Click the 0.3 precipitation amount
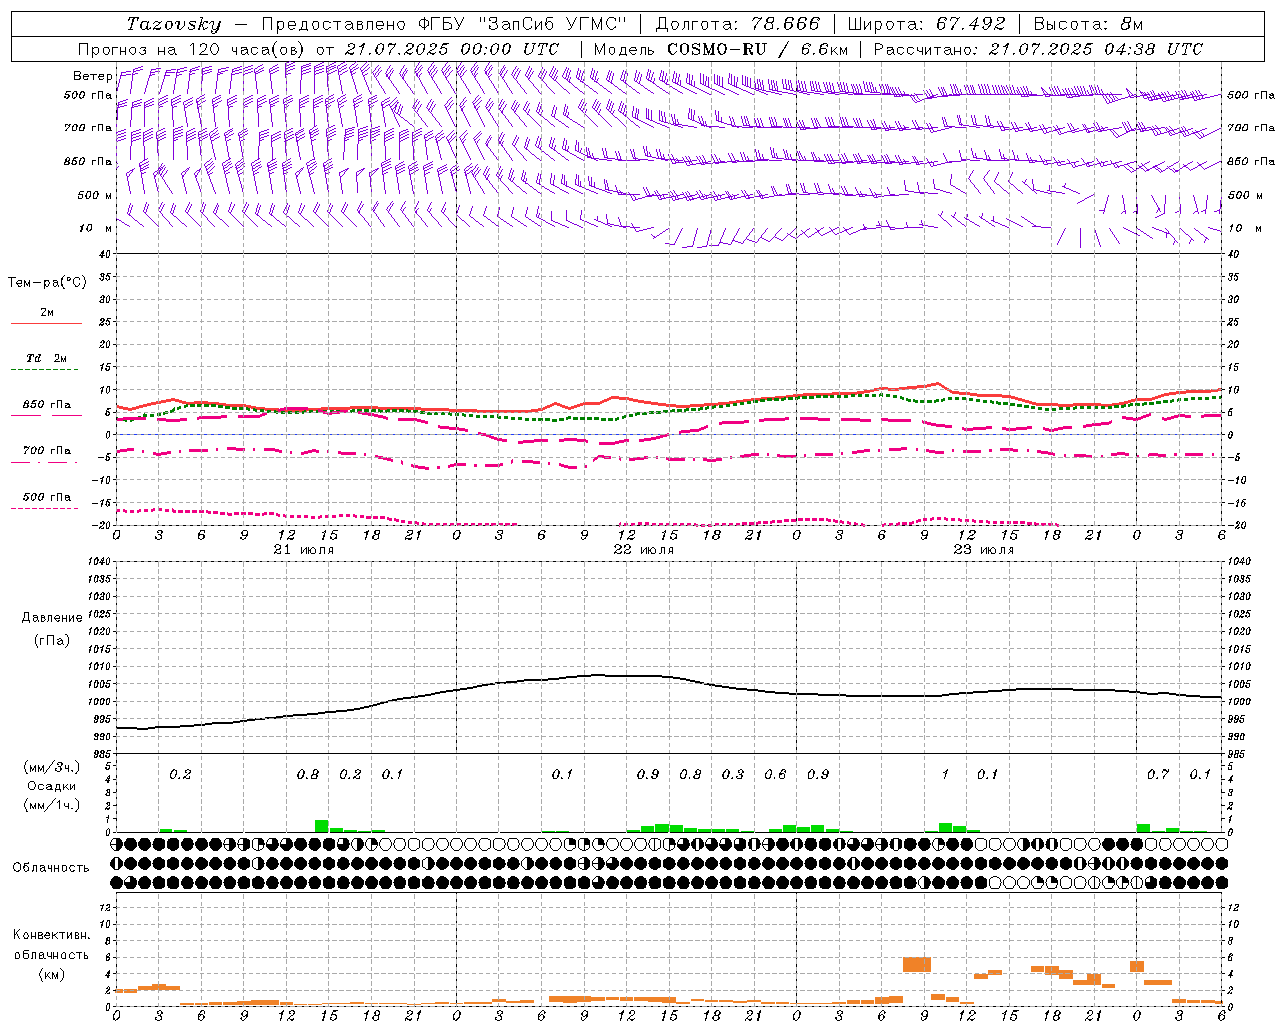The image size is (1280, 1024). pos(733,774)
